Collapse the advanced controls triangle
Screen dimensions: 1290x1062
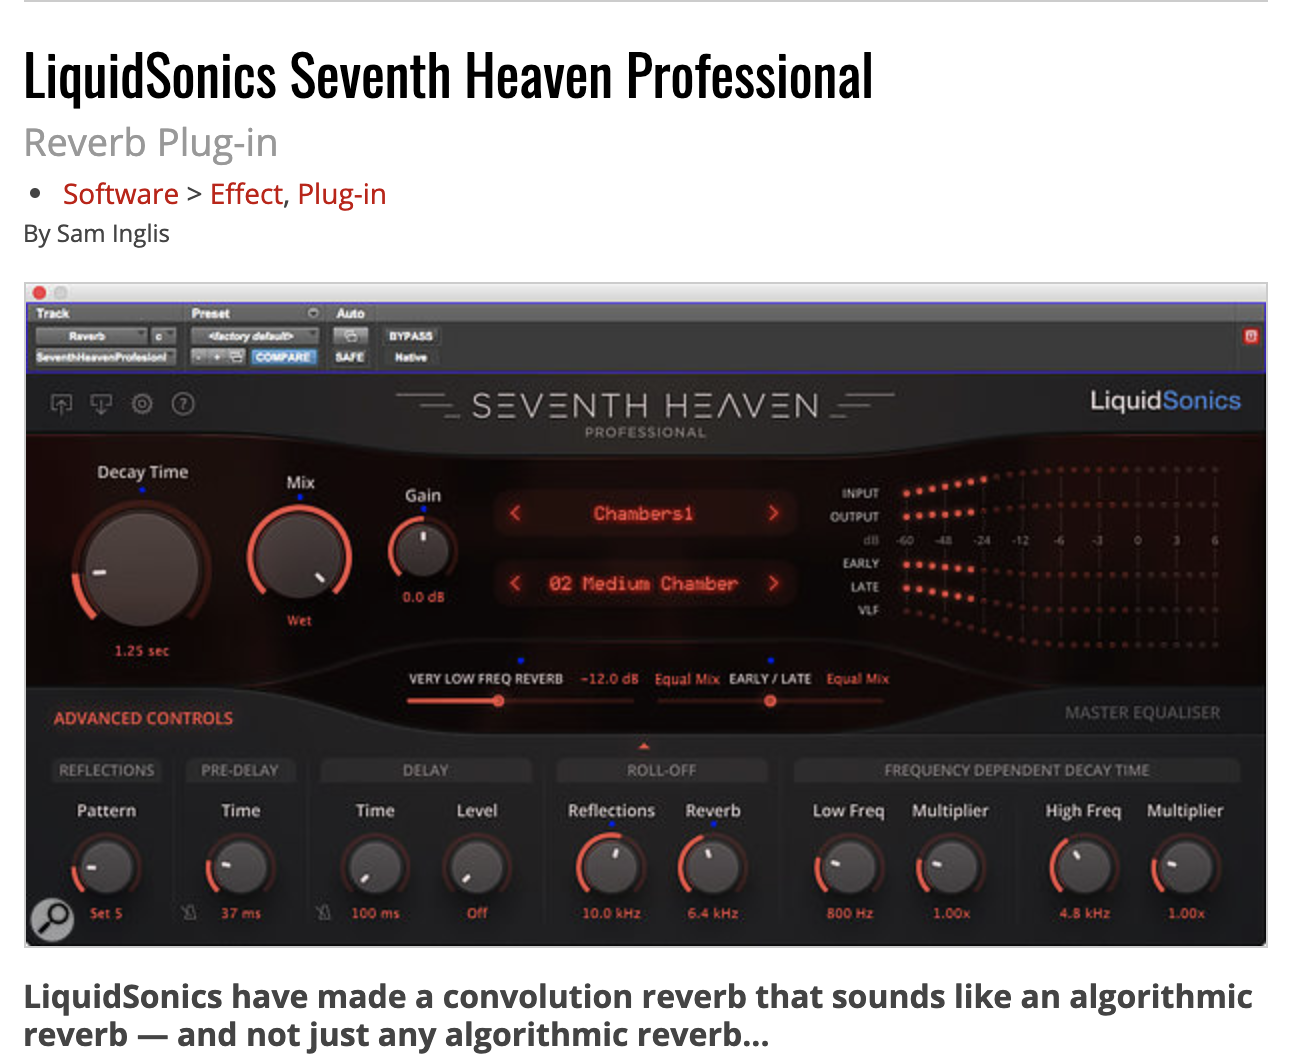click(x=644, y=746)
